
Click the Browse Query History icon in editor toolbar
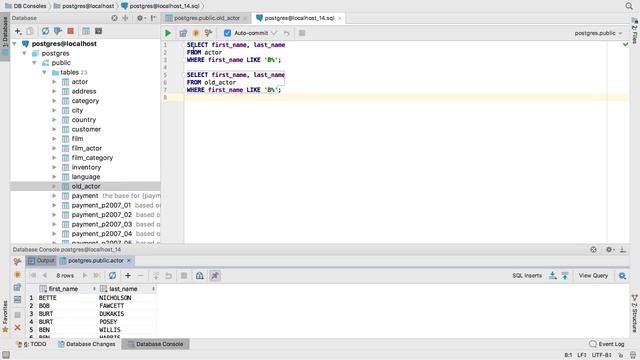point(183,33)
